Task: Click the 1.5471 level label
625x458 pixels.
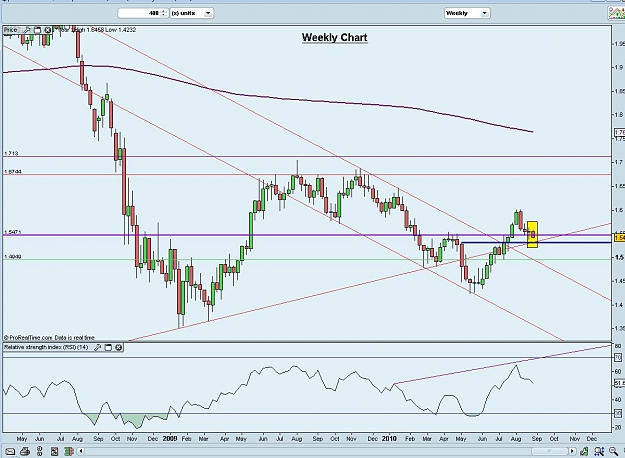Action: tap(12, 232)
